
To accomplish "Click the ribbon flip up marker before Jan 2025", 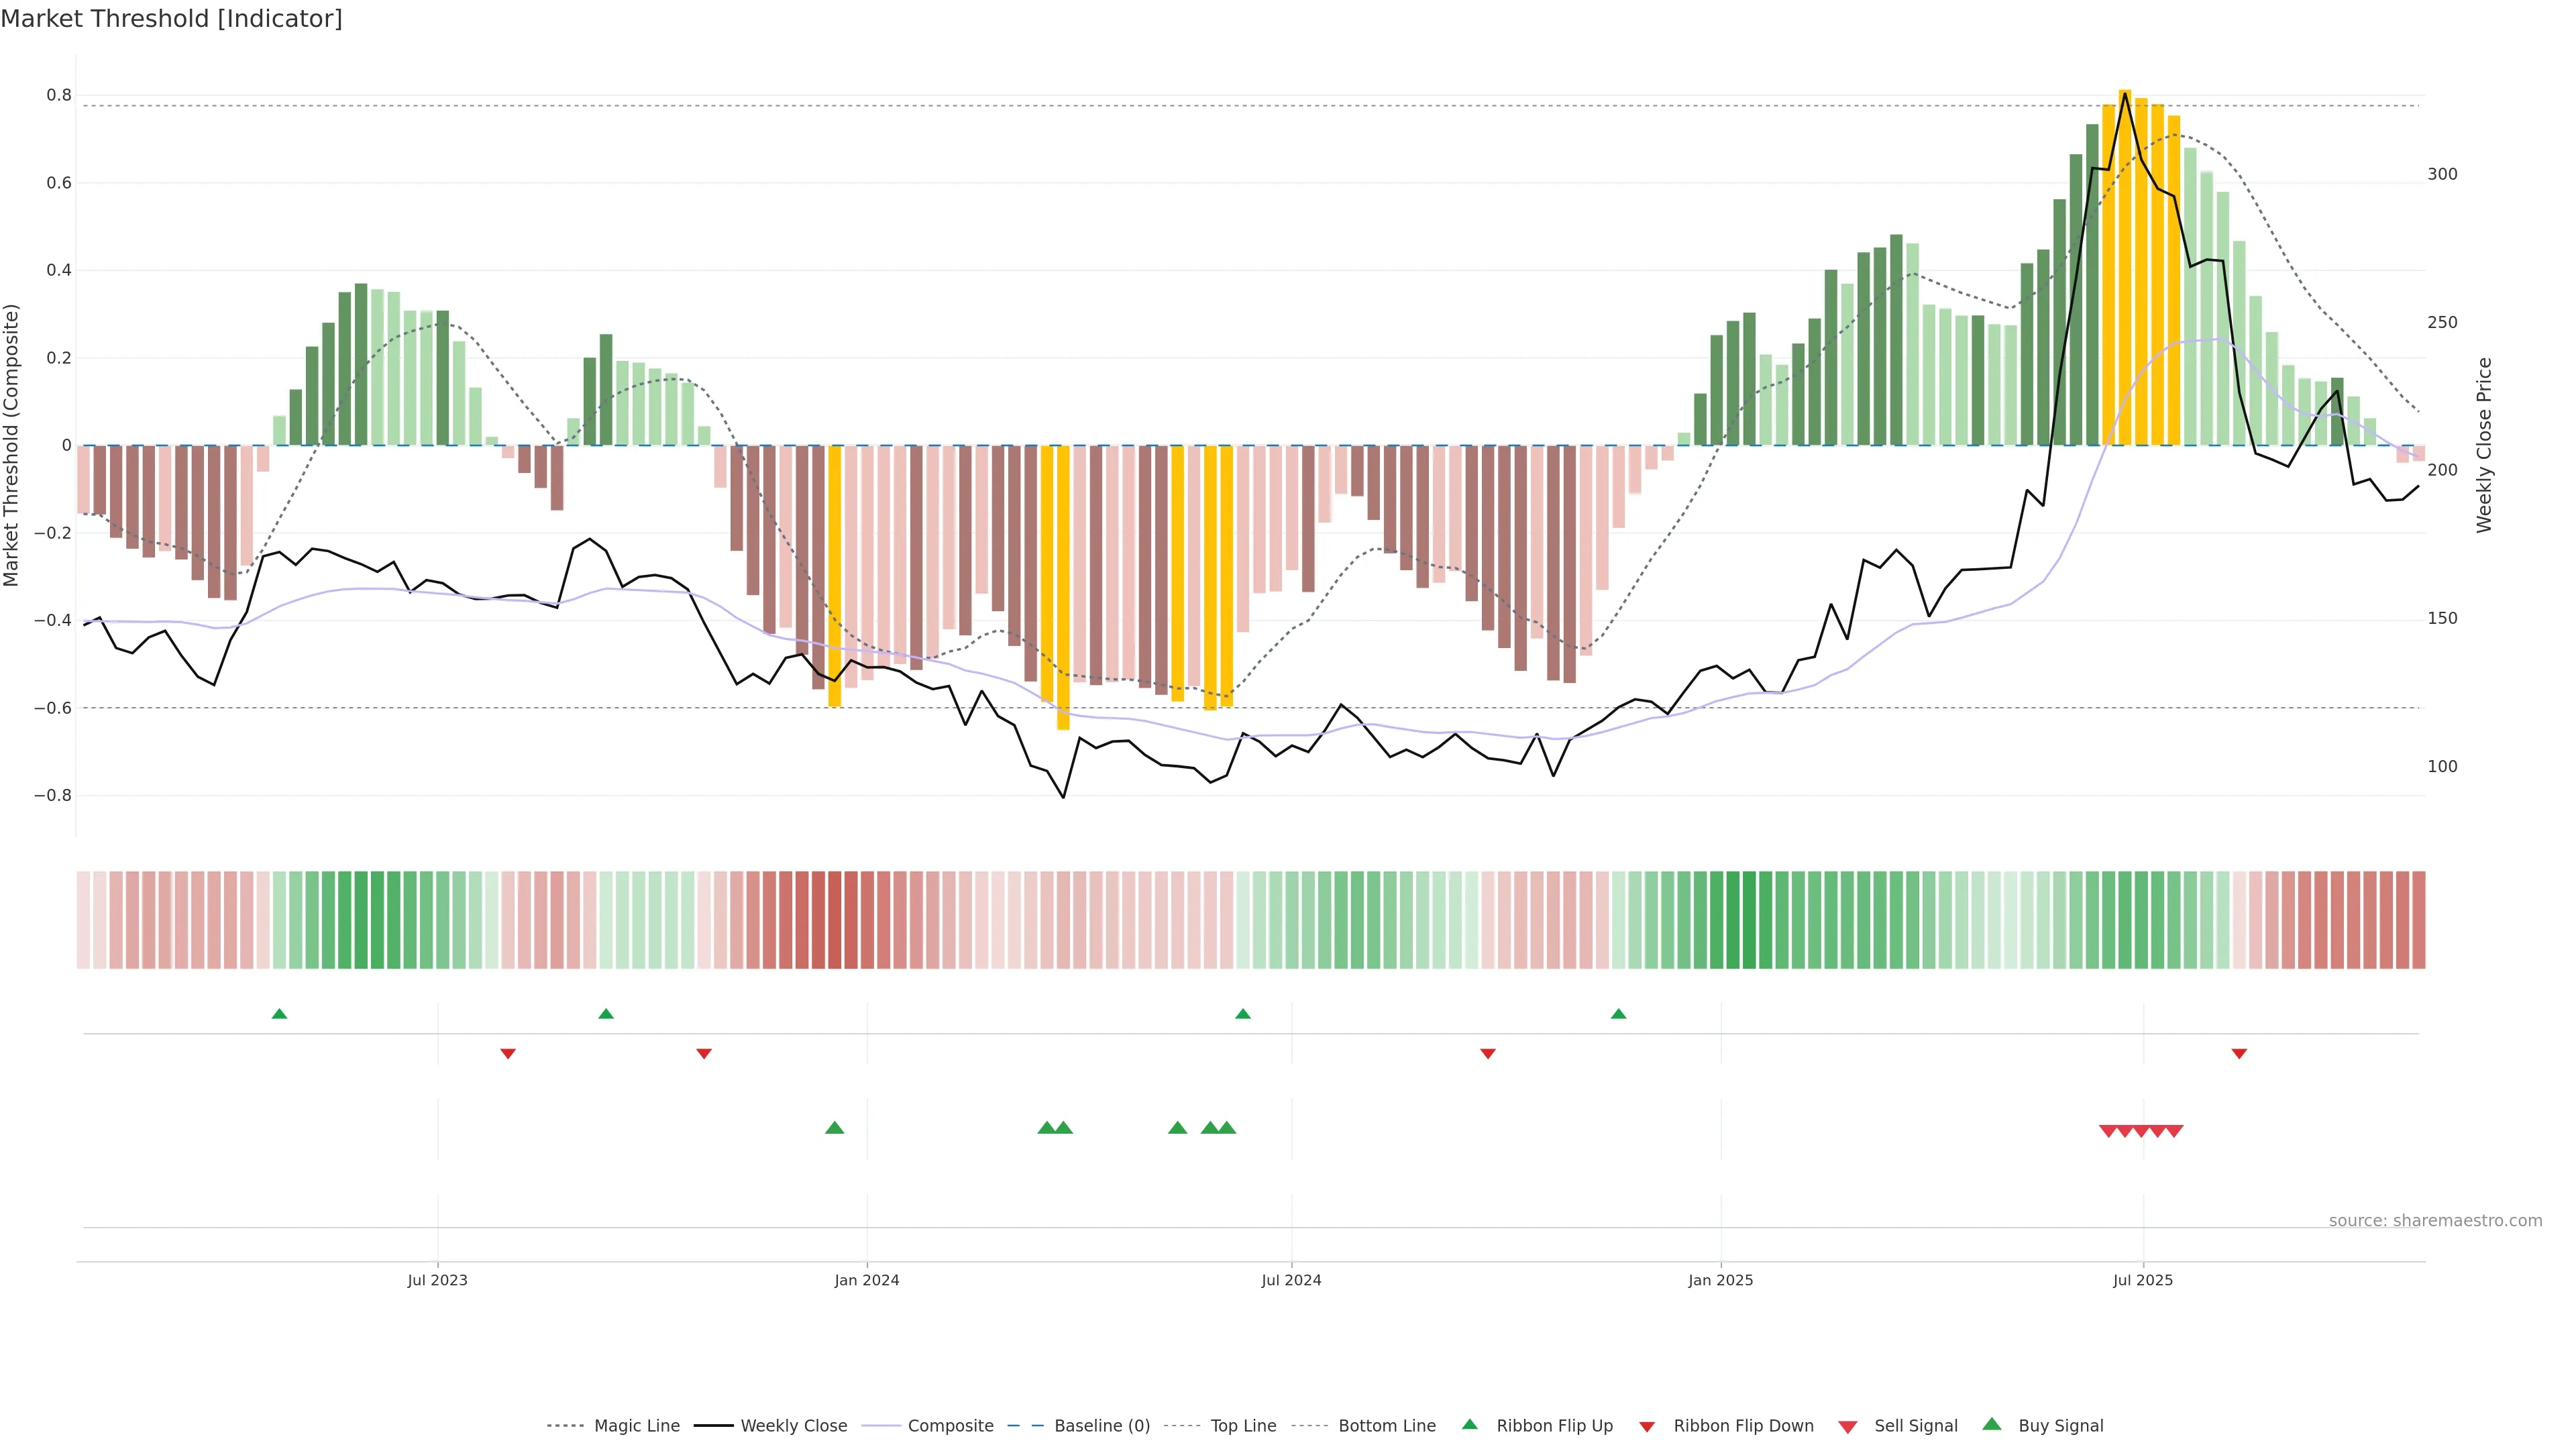I will tap(1619, 1014).
